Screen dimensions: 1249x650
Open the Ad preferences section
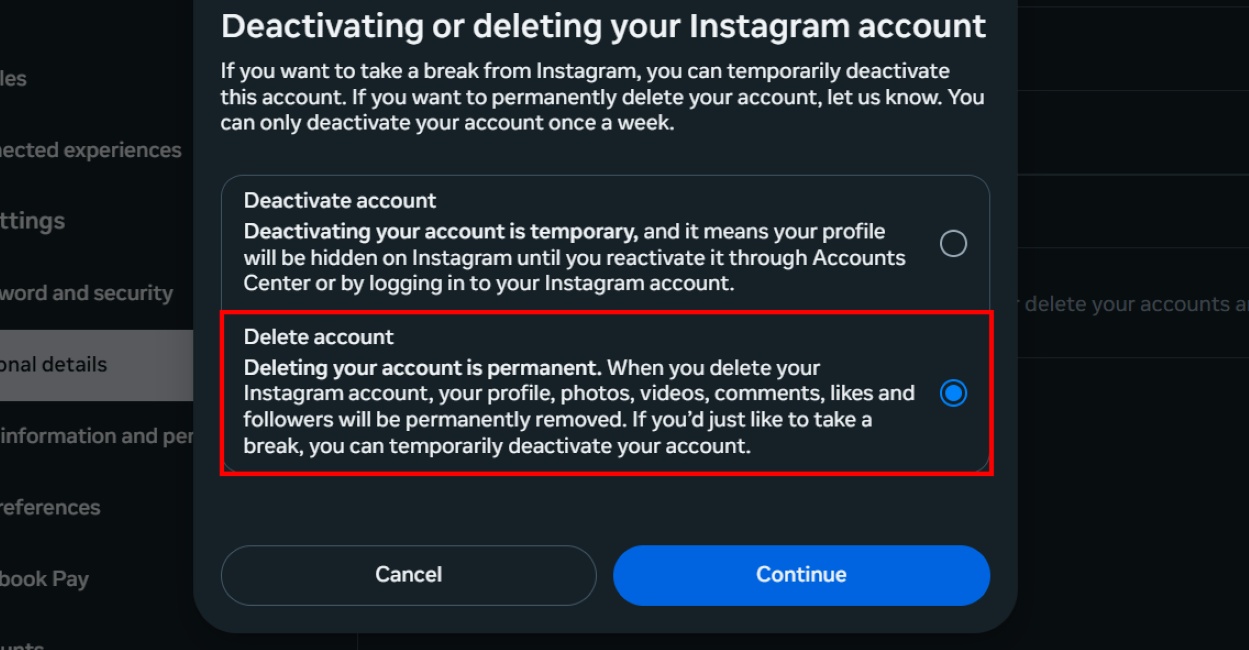49,506
